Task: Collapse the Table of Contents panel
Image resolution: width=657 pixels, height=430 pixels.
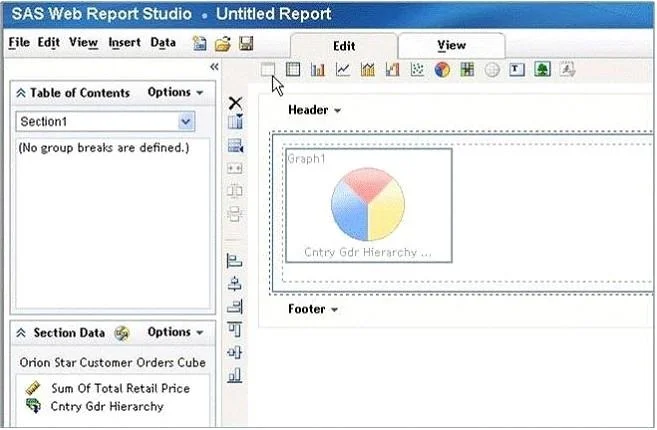Action: click(21, 93)
